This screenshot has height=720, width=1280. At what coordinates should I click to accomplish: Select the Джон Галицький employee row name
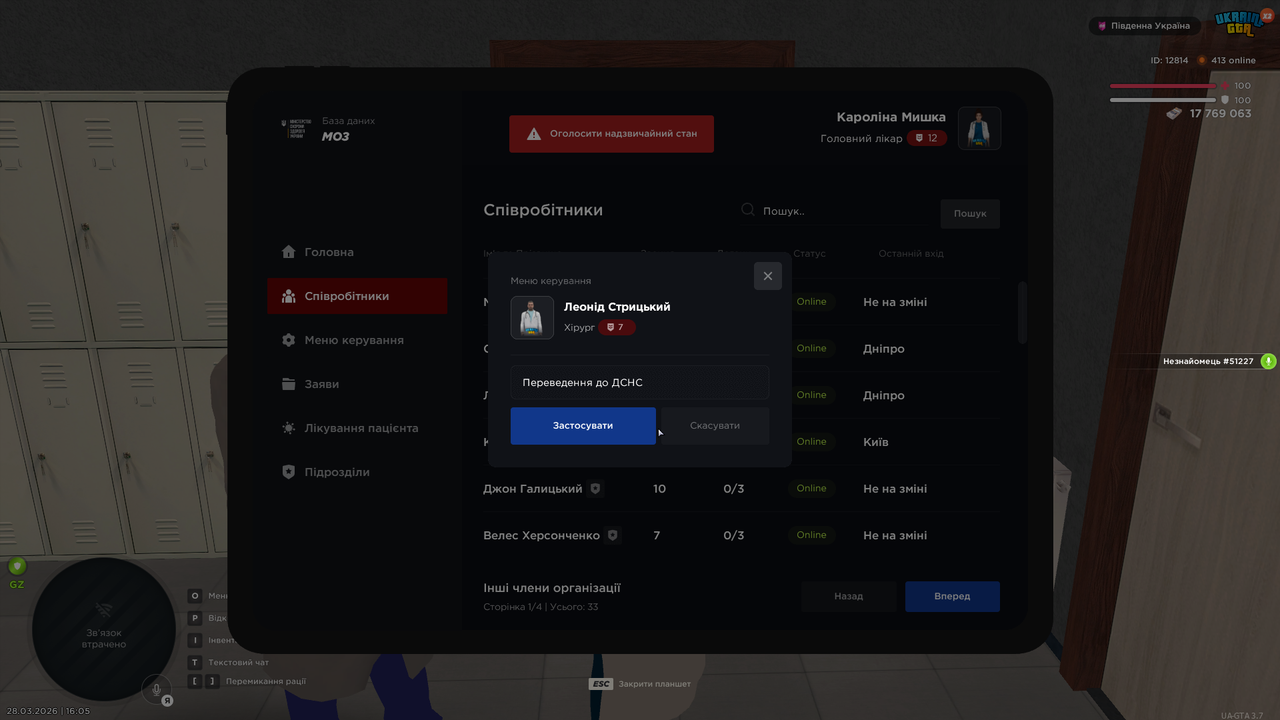(533, 489)
